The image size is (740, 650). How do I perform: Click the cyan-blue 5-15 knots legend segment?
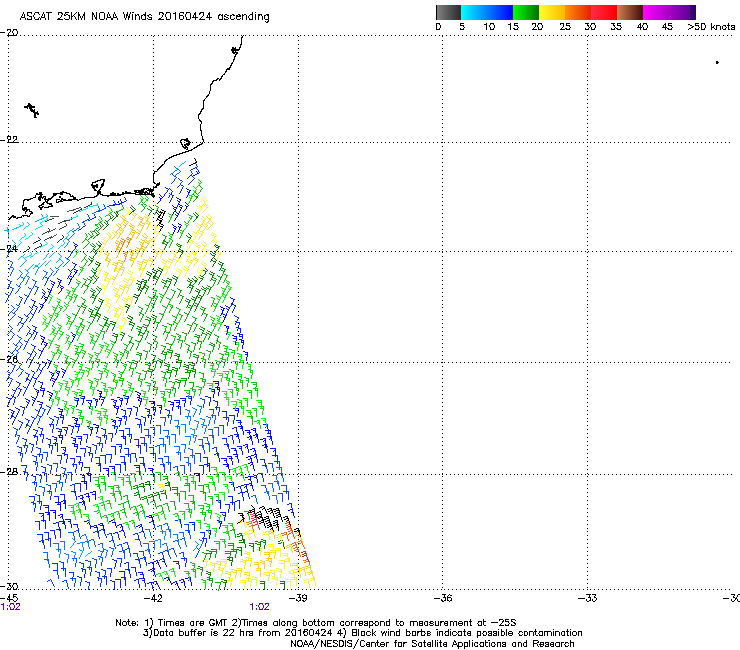tap(487, 12)
